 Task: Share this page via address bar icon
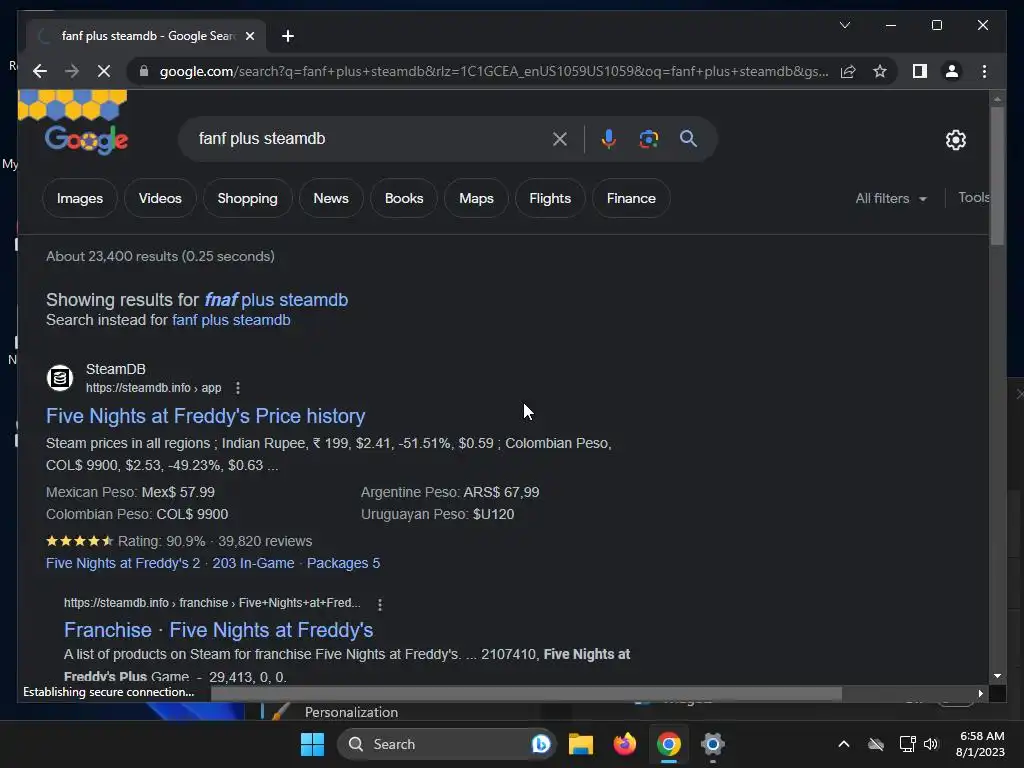pos(848,71)
